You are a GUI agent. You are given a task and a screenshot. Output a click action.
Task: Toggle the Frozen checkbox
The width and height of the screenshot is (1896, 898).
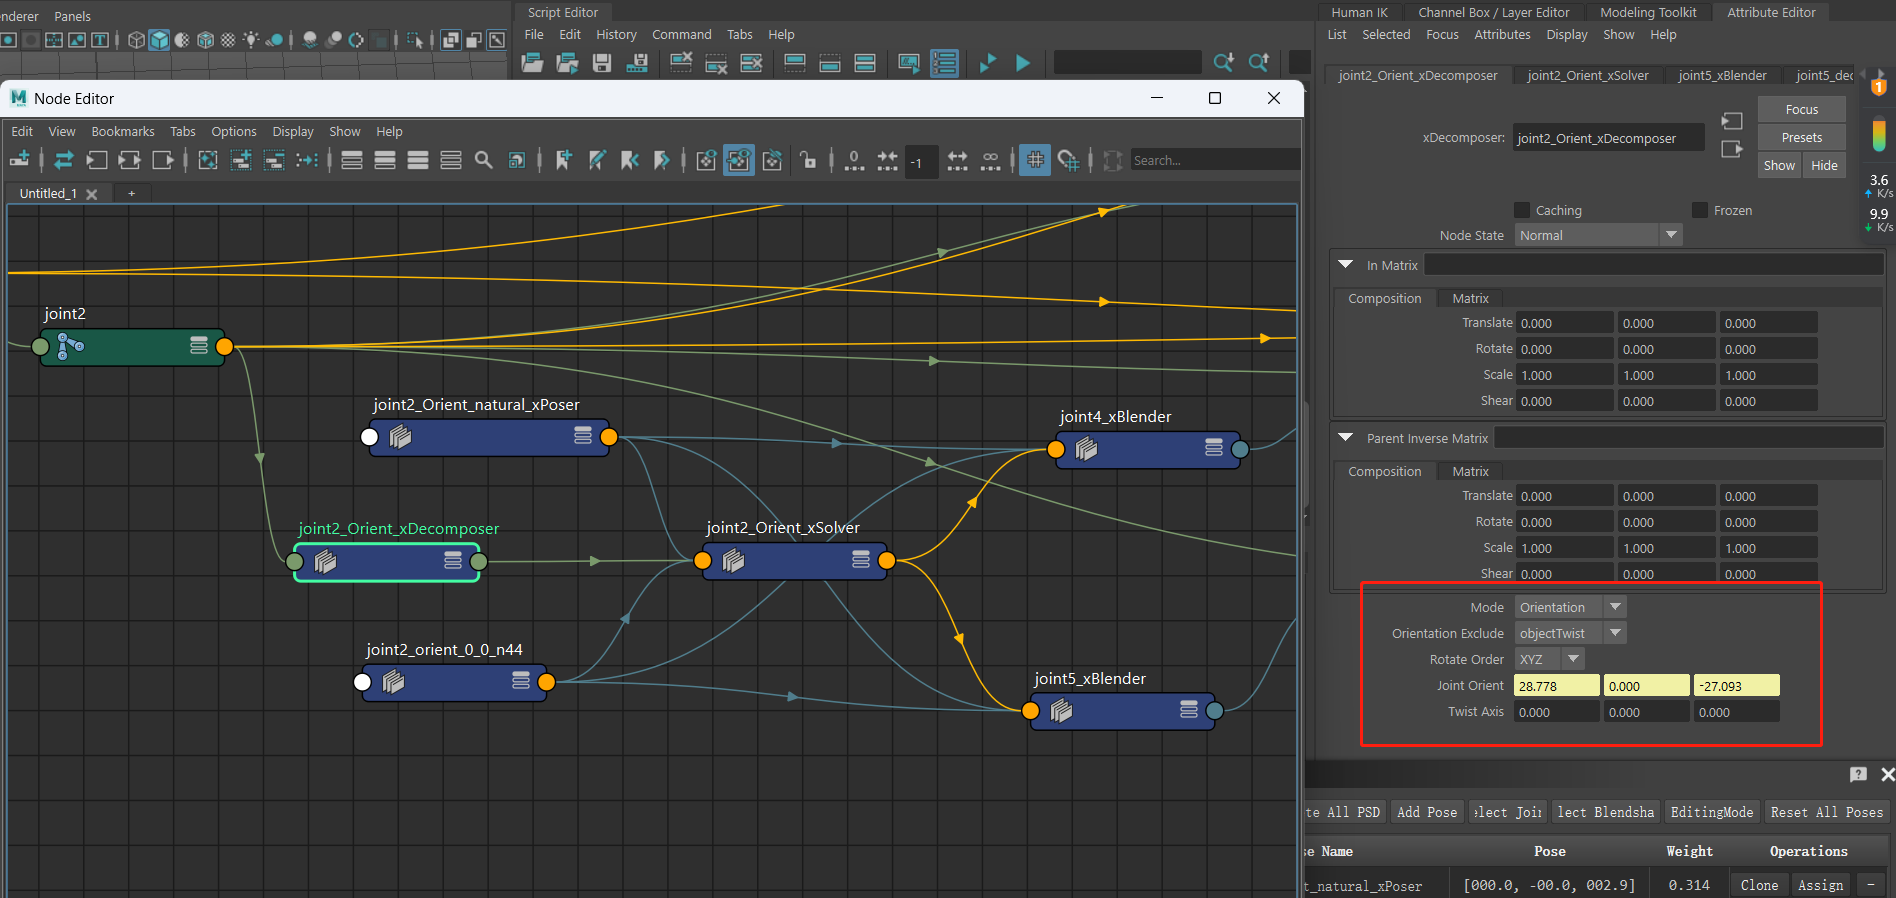[1700, 210]
